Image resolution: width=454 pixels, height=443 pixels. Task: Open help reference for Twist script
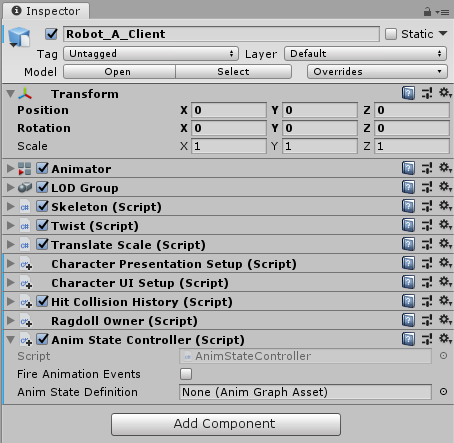pos(408,225)
